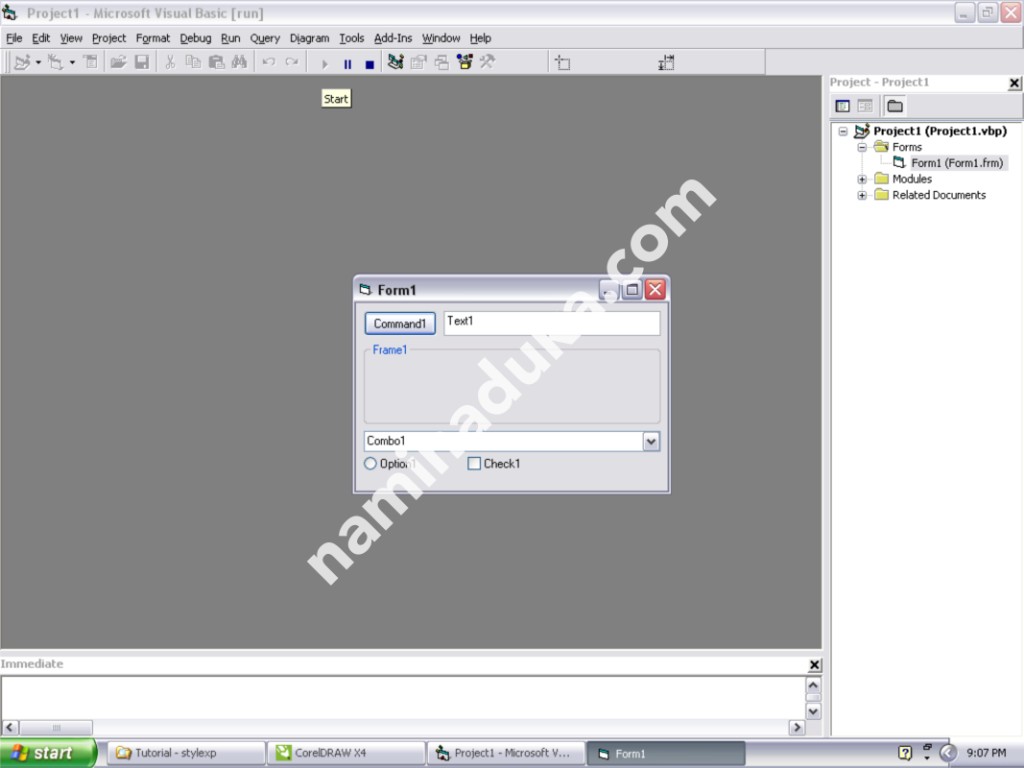Open the Properties Window toolbar icon
The height and width of the screenshot is (768, 1024).
[419, 62]
